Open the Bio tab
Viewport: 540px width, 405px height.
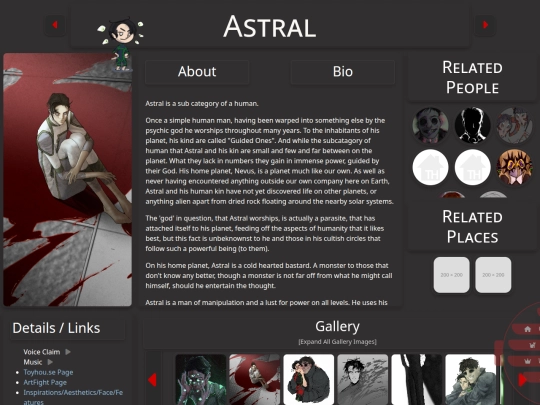click(x=343, y=72)
